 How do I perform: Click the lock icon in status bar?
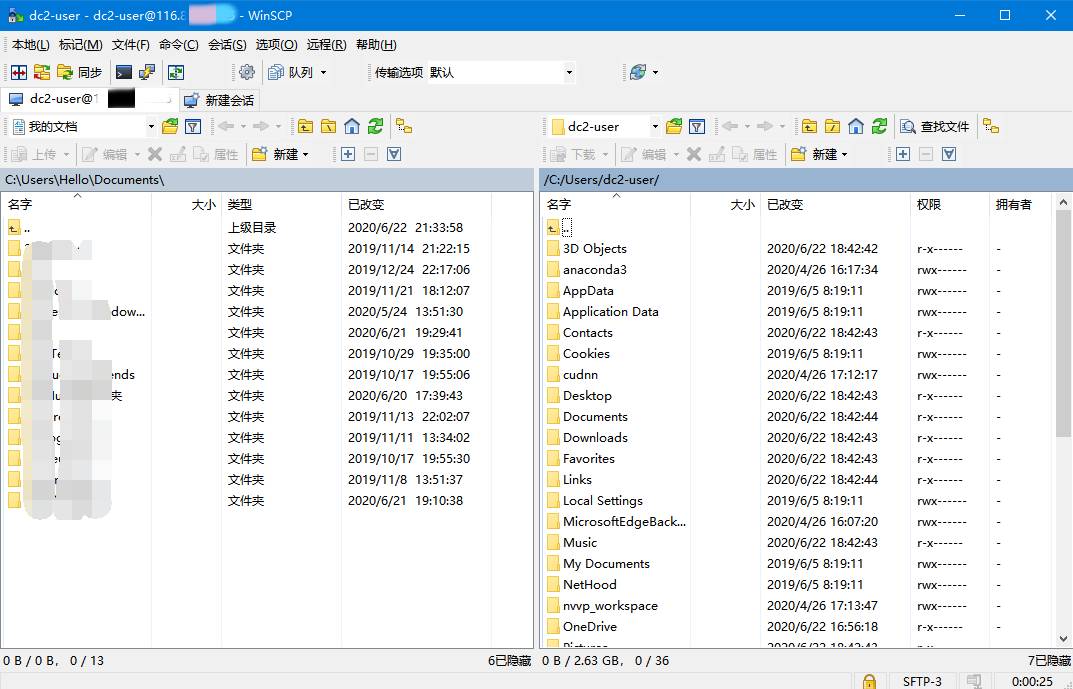(869, 681)
